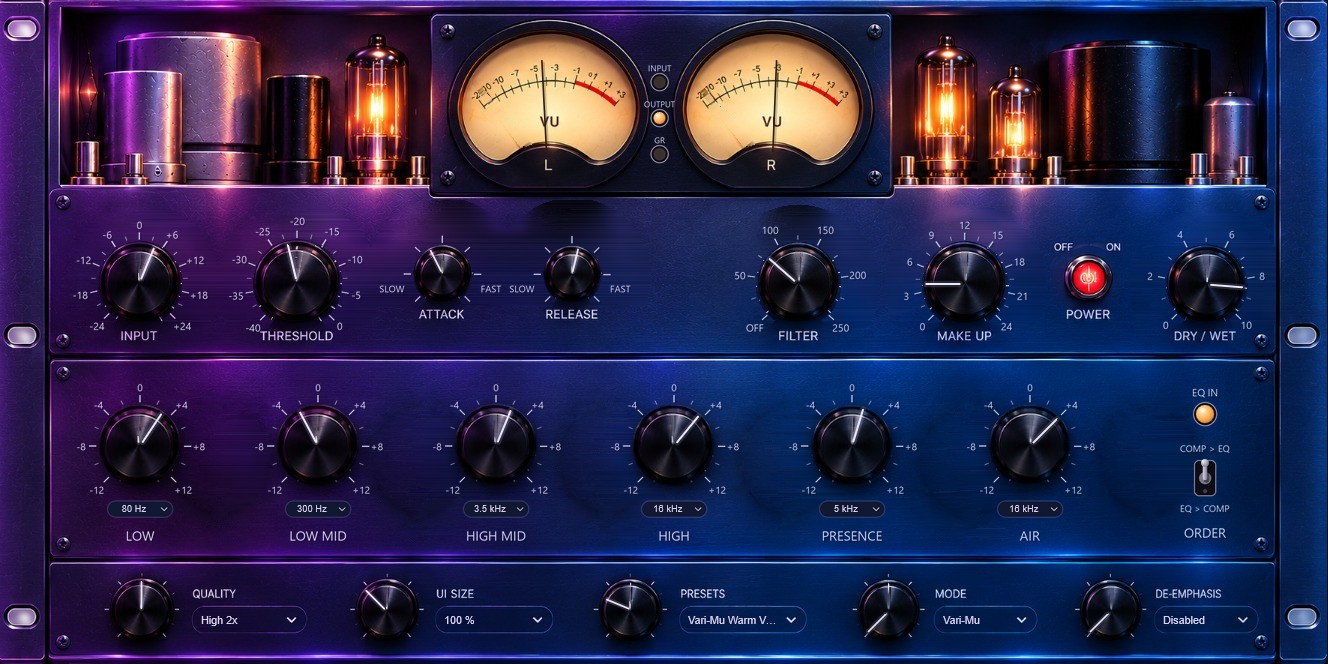This screenshot has width=1328, height=664.
Task: Toggle the red POWER button
Action: [x=1087, y=277]
